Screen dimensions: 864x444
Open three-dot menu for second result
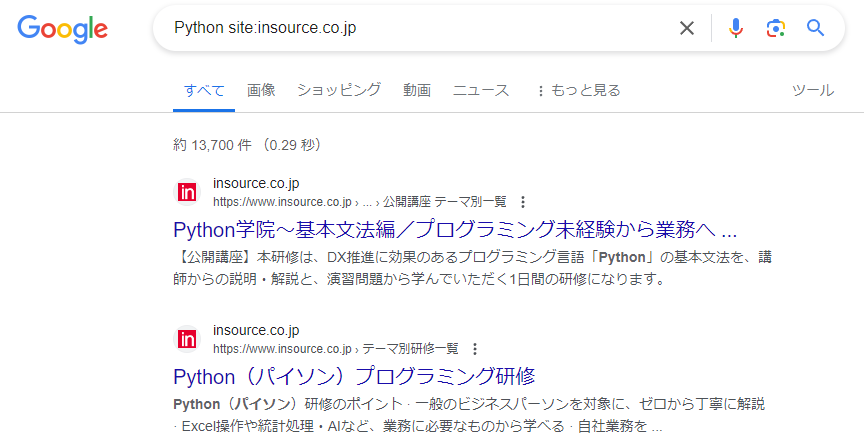(x=475, y=349)
